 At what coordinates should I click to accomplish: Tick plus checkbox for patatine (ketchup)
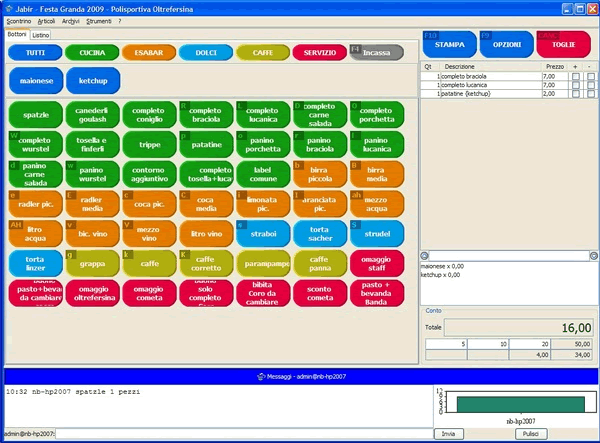pyautogui.click(x=575, y=94)
